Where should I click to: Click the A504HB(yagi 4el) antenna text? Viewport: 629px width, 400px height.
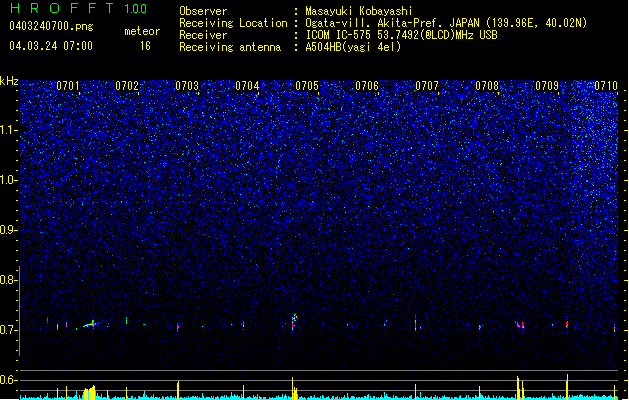[x=353, y=47]
